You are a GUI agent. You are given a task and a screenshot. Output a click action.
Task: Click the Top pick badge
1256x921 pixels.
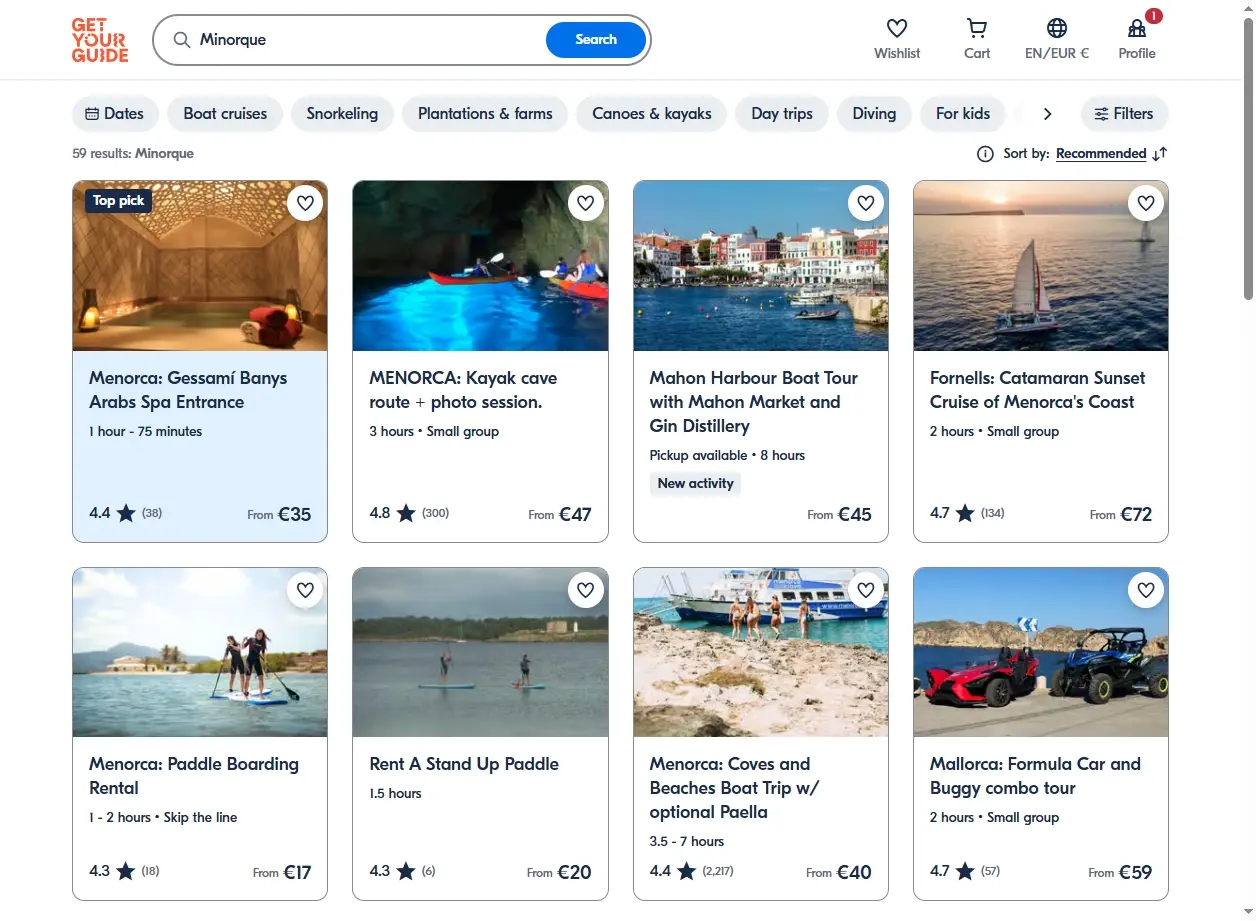click(x=118, y=201)
